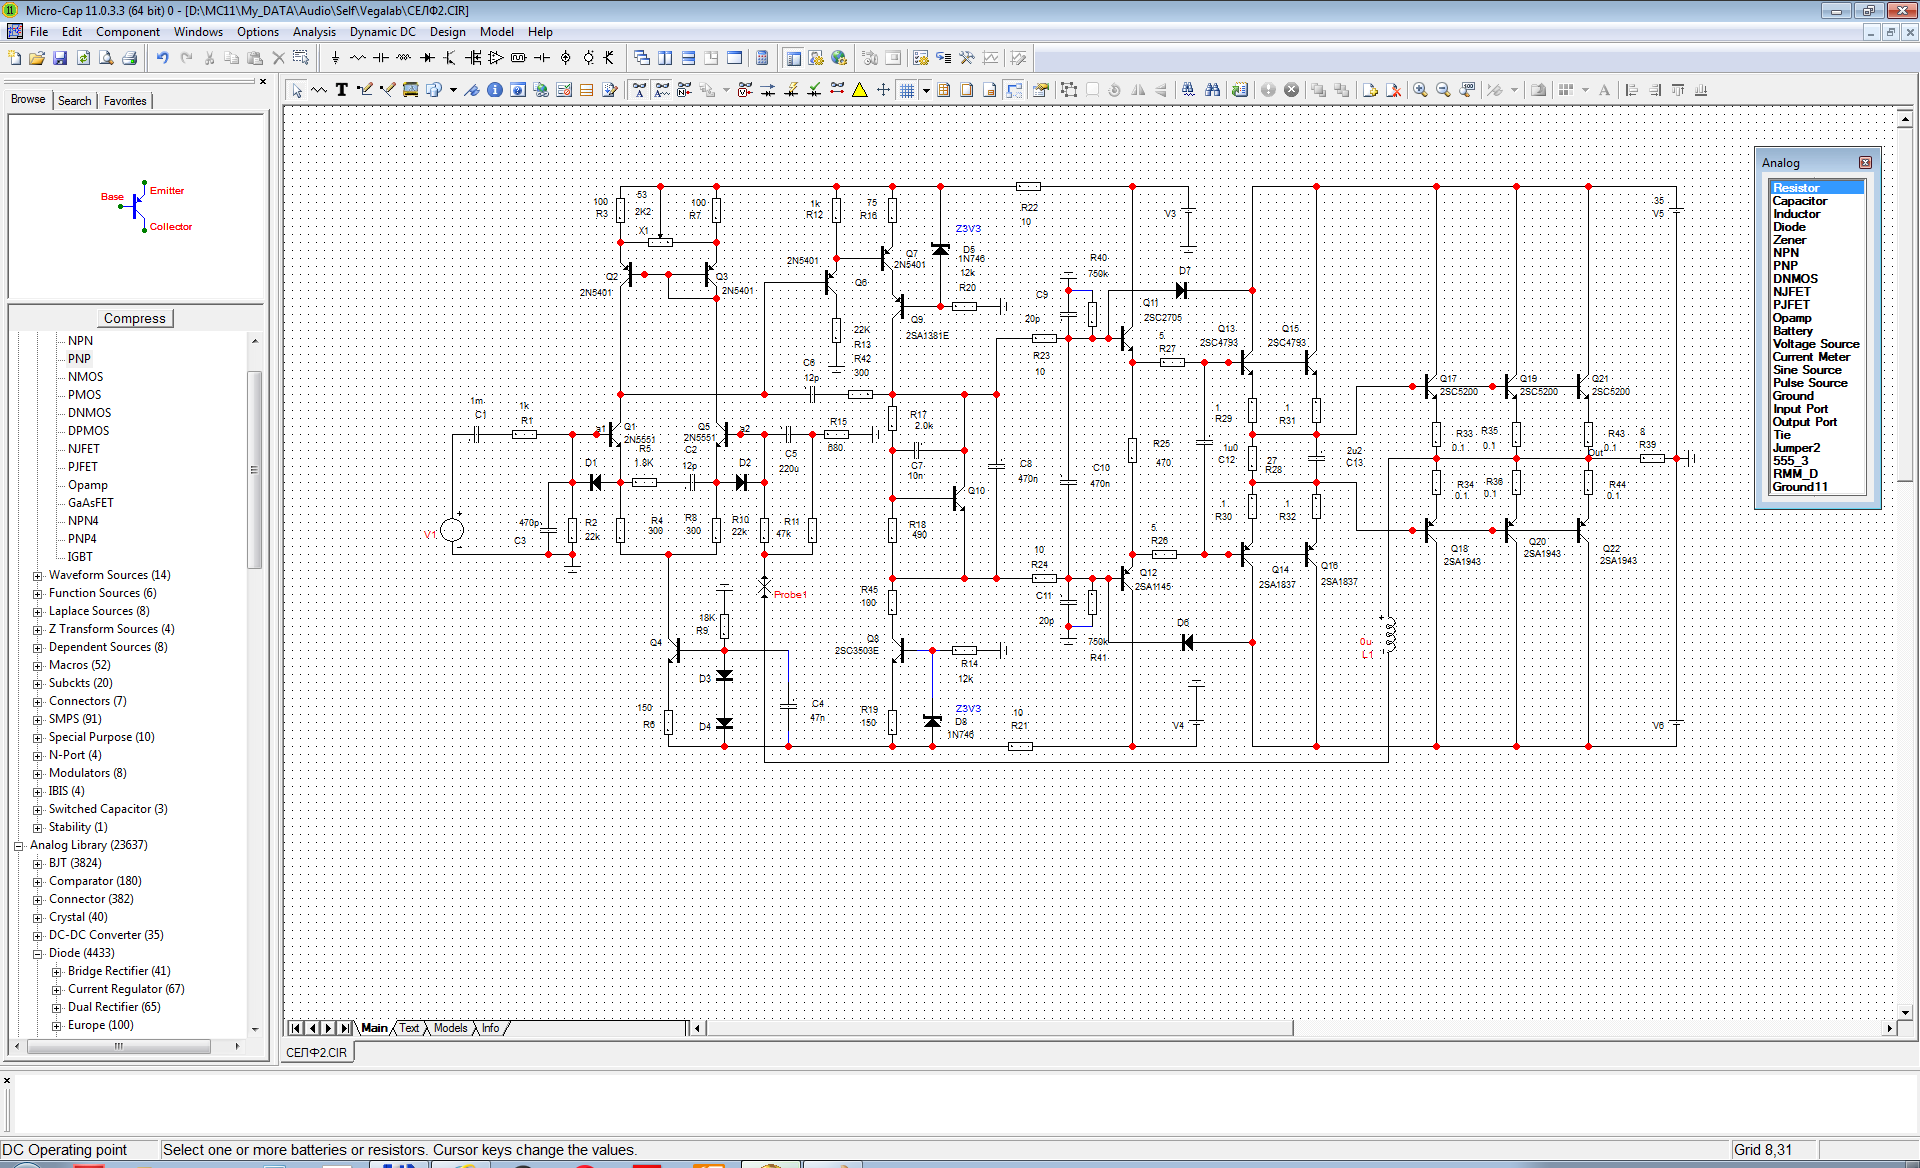Toggle the grid display button
The image size is (1920, 1168).
coord(907,90)
